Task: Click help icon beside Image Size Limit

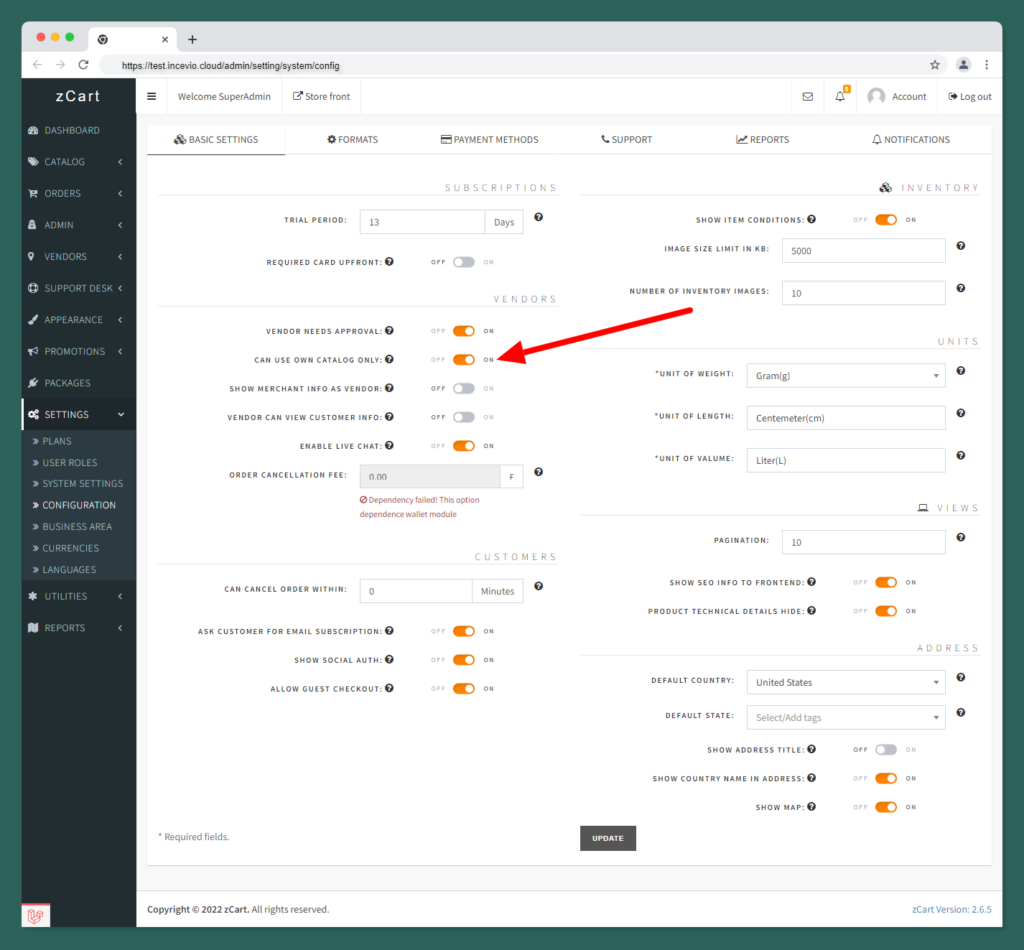Action: (x=961, y=246)
